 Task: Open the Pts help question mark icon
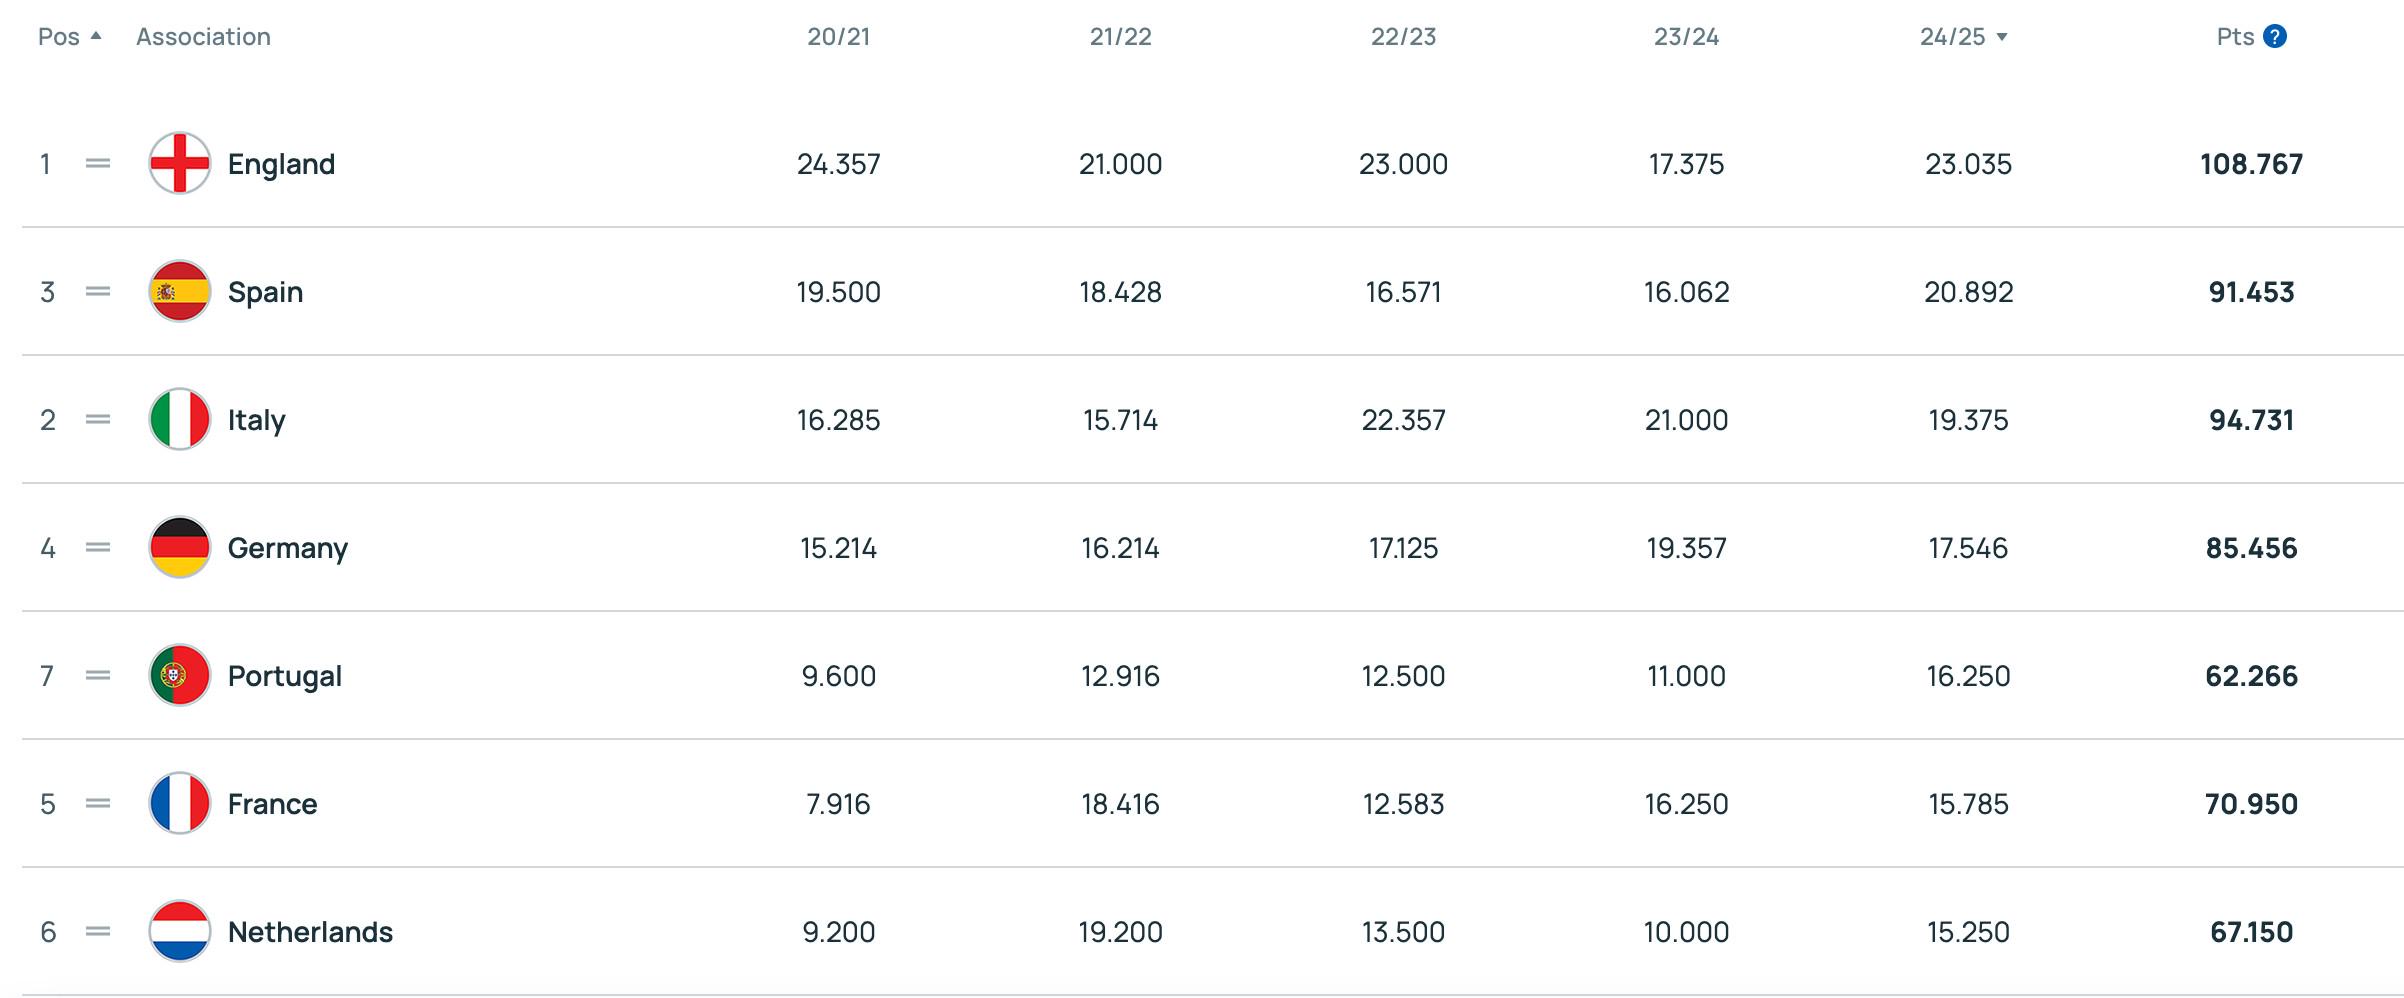coord(2275,37)
